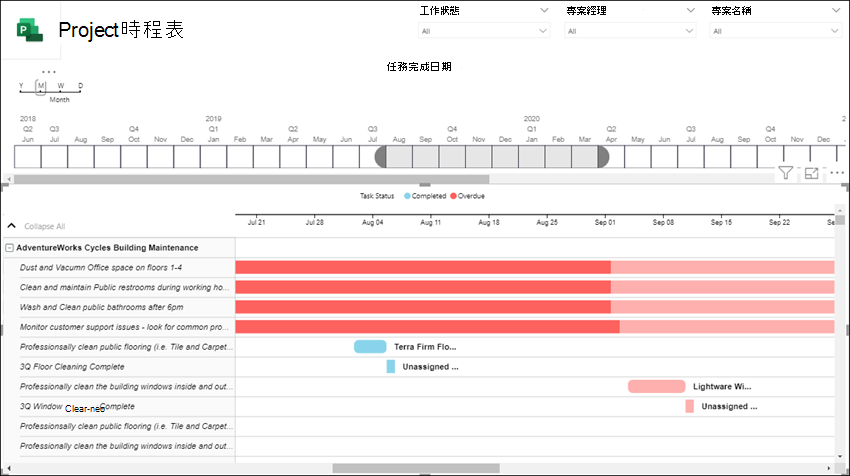
Task: Open the 專案經理 All dropdown
Action: pos(630,31)
